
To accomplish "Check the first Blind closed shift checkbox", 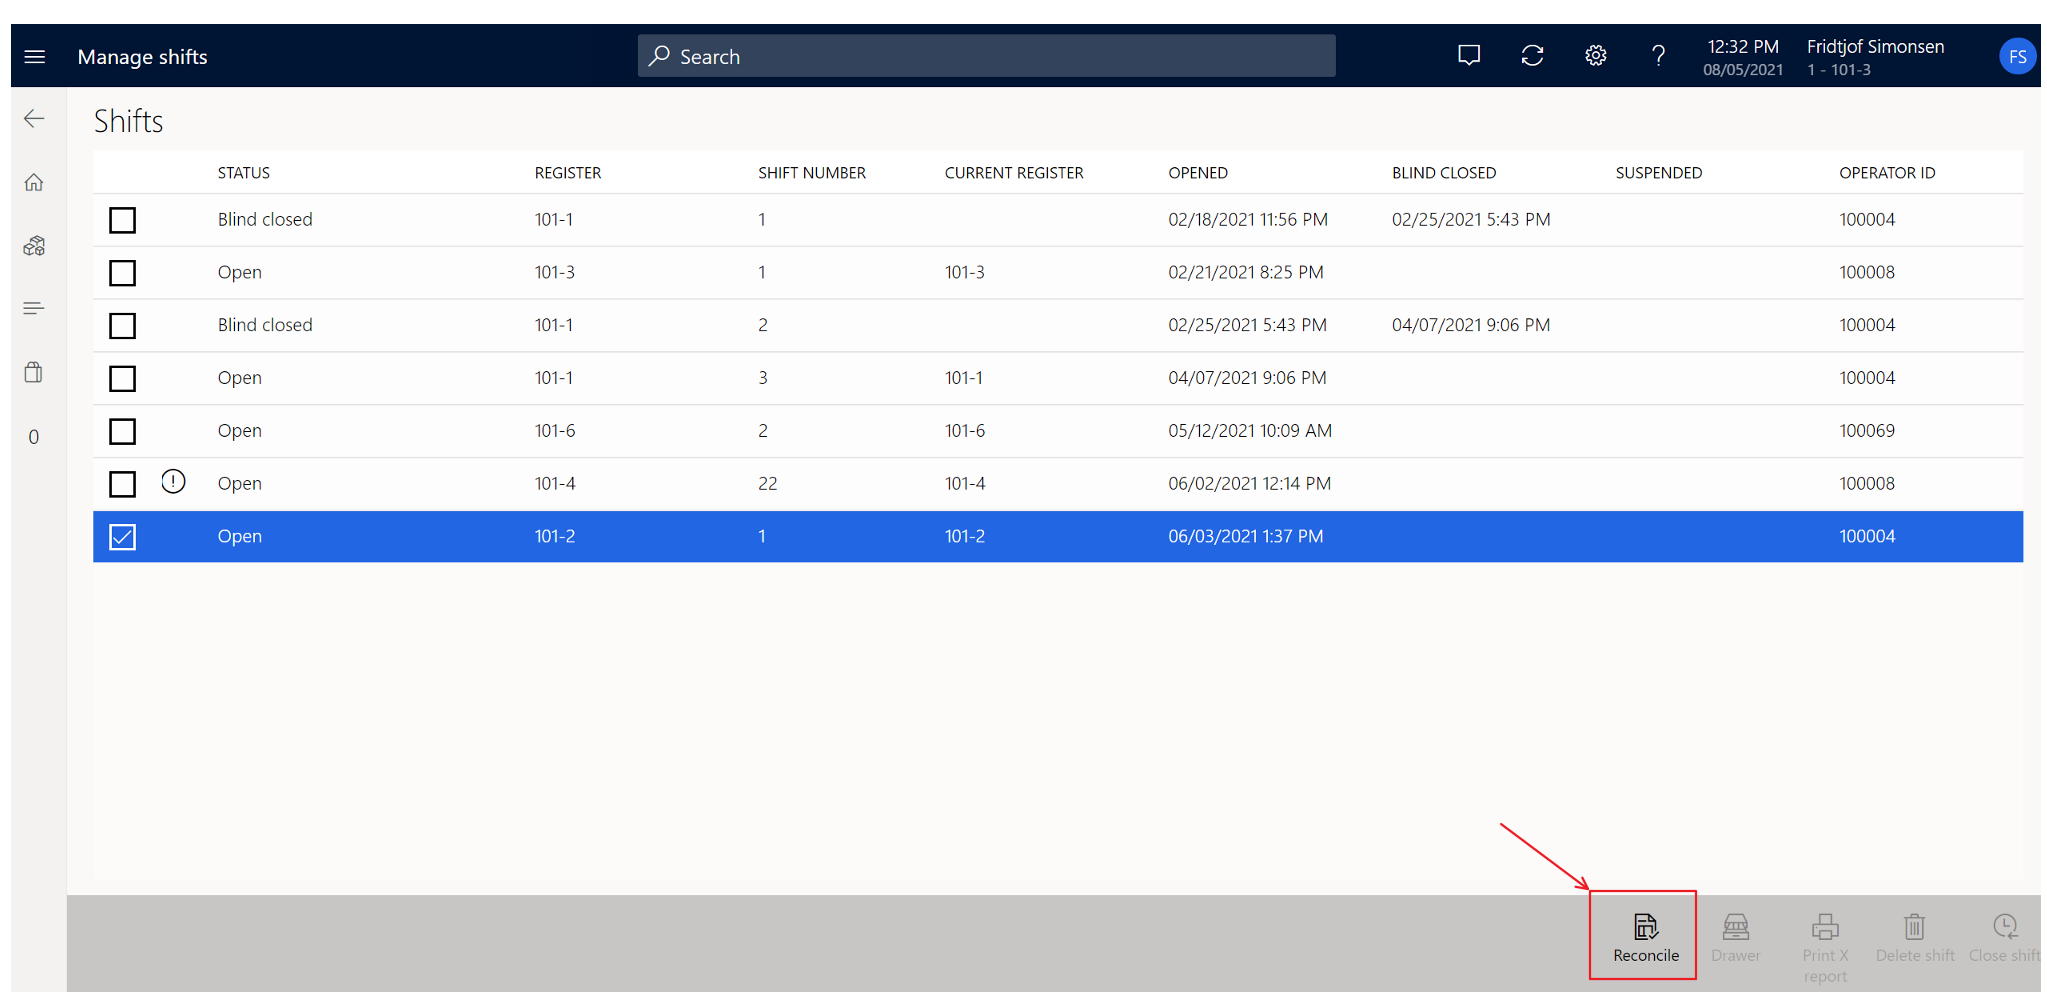I will [x=123, y=220].
